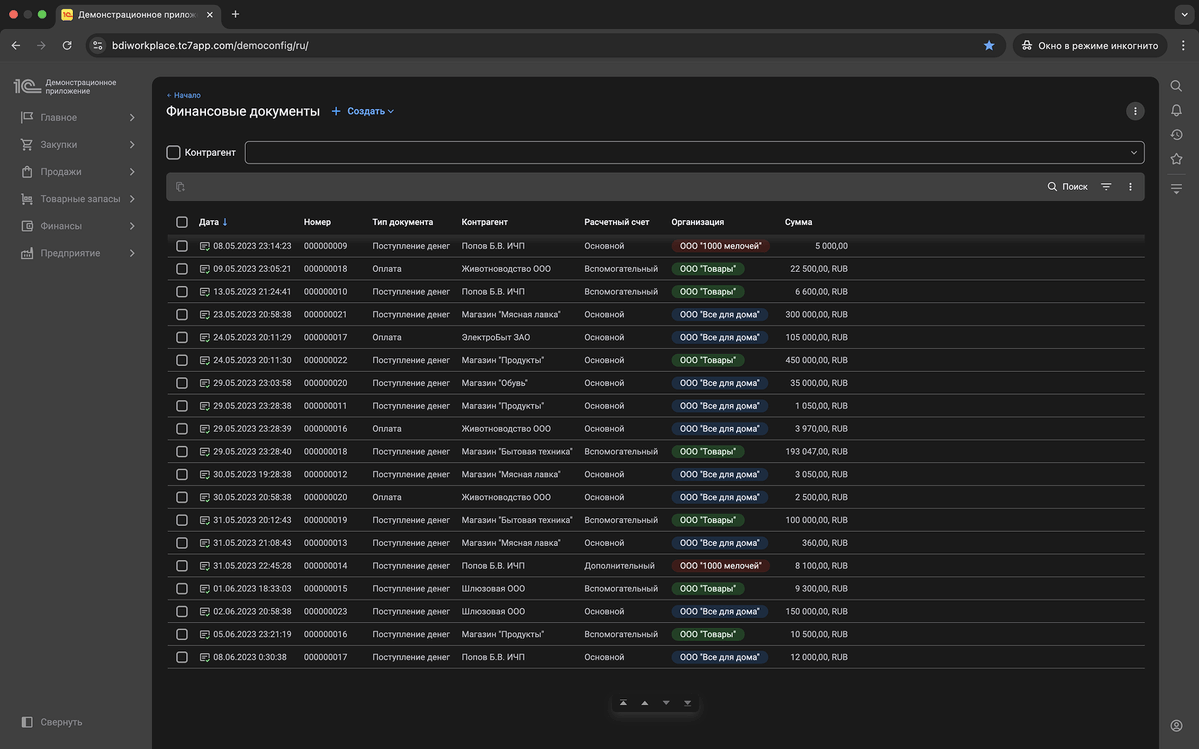Open the list filter settings icon
Image resolution: width=1199 pixels, height=749 pixels.
1106,186
